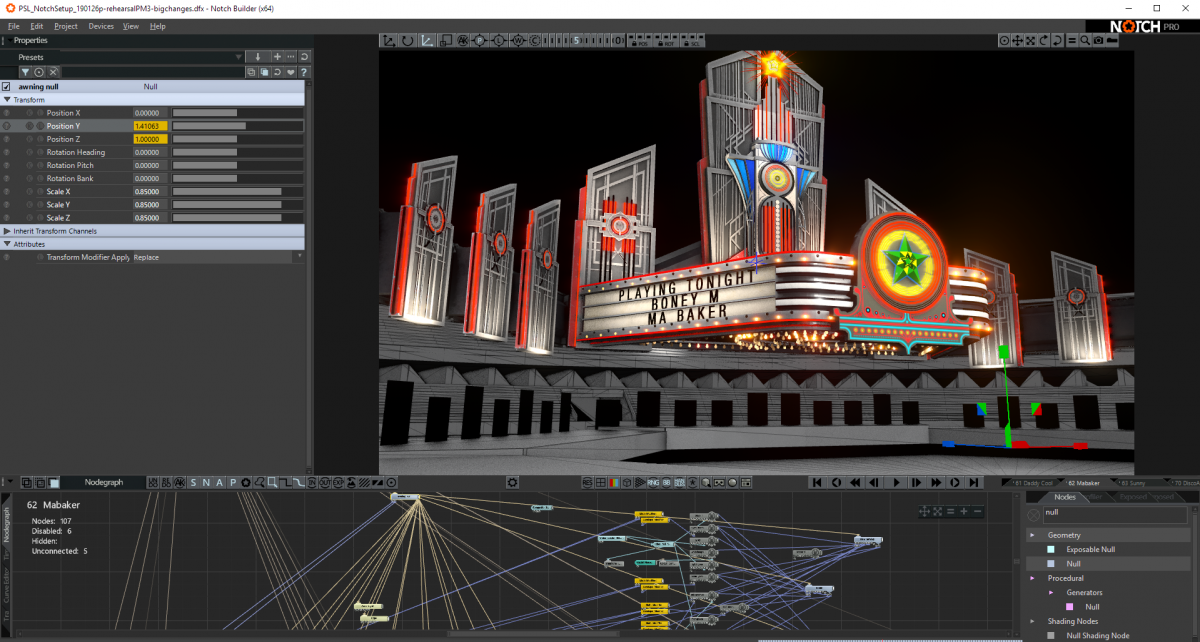Click the POS lock icon in viewport toolbar
Screen dimensions: 1200x642
pyautogui.click(x=639, y=41)
